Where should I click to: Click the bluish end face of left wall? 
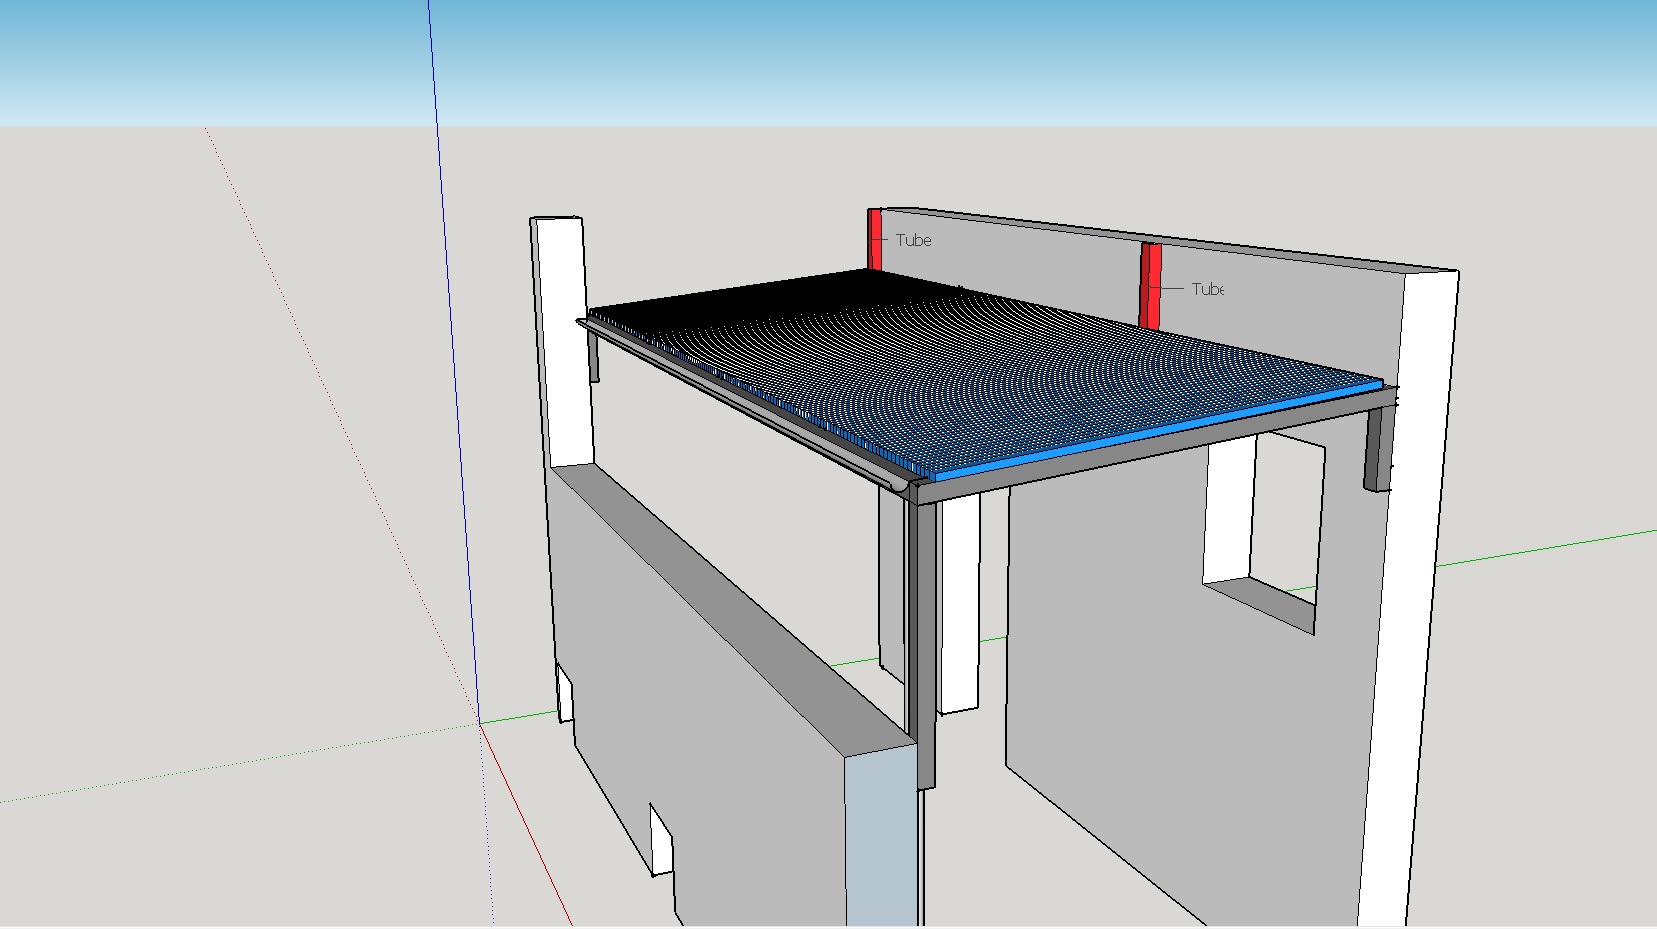(x=880, y=840)
